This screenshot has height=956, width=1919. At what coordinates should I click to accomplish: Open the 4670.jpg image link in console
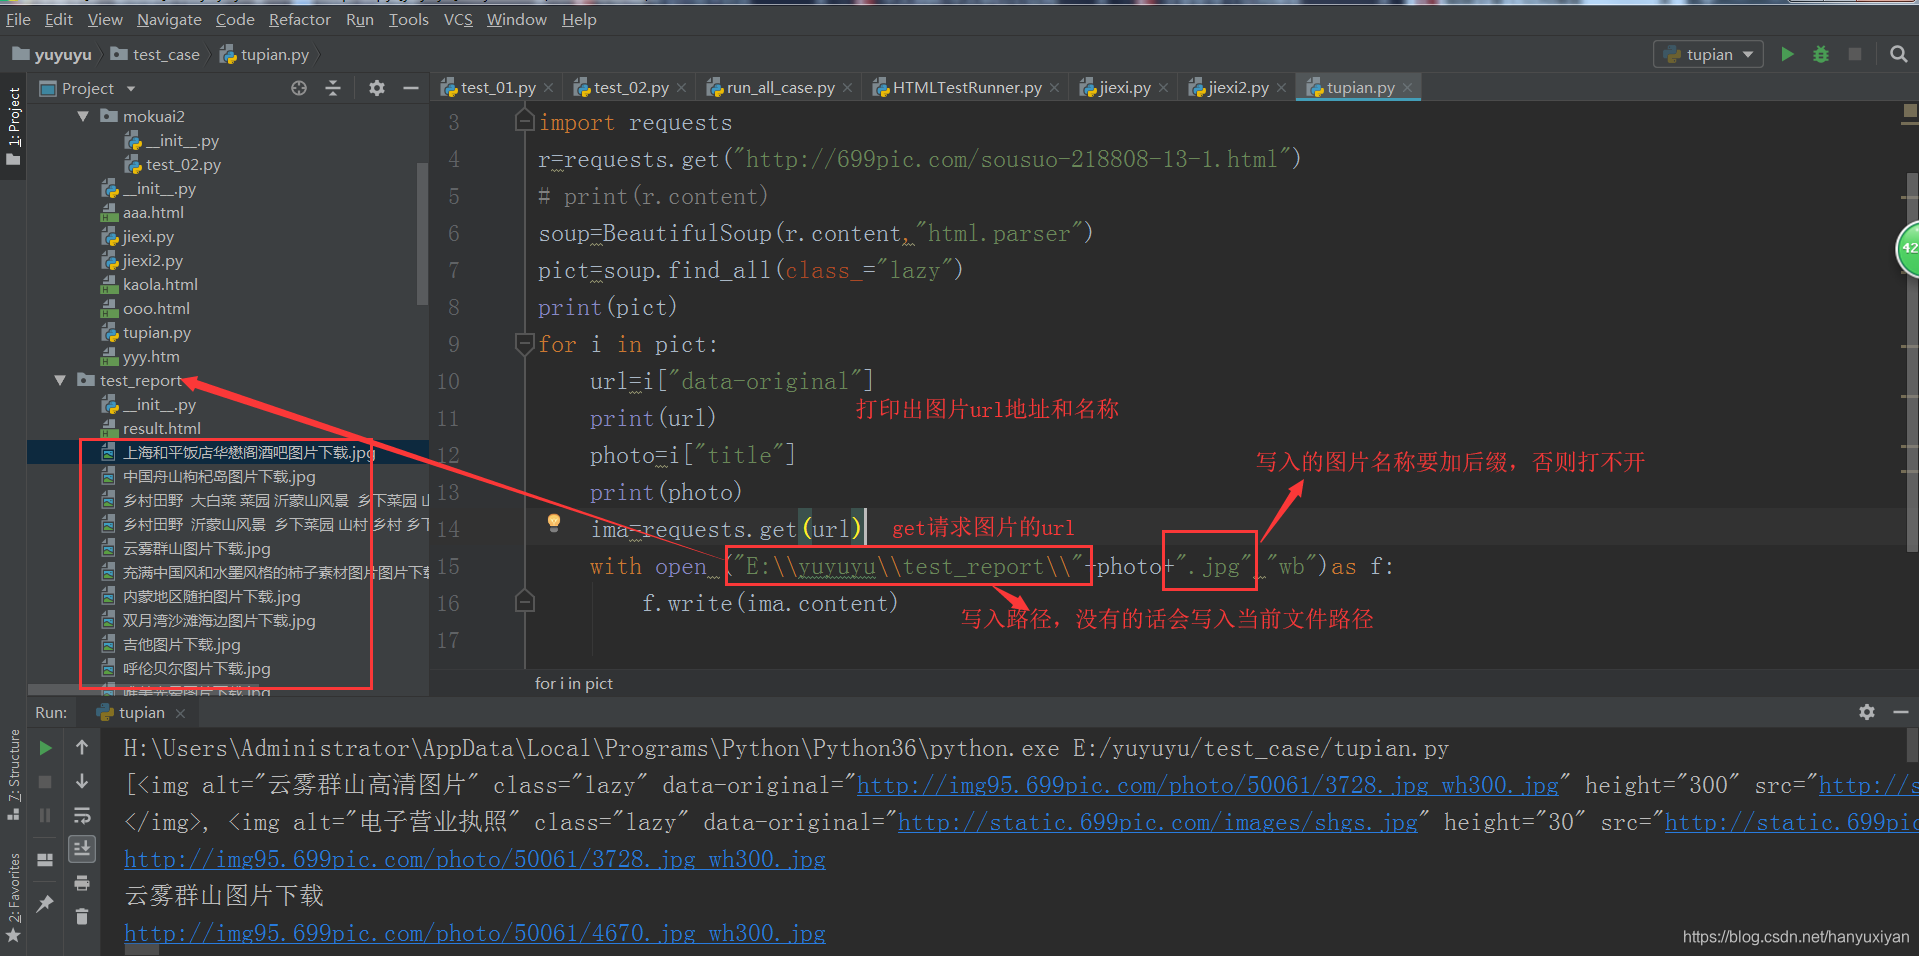[x=474, y=933]
